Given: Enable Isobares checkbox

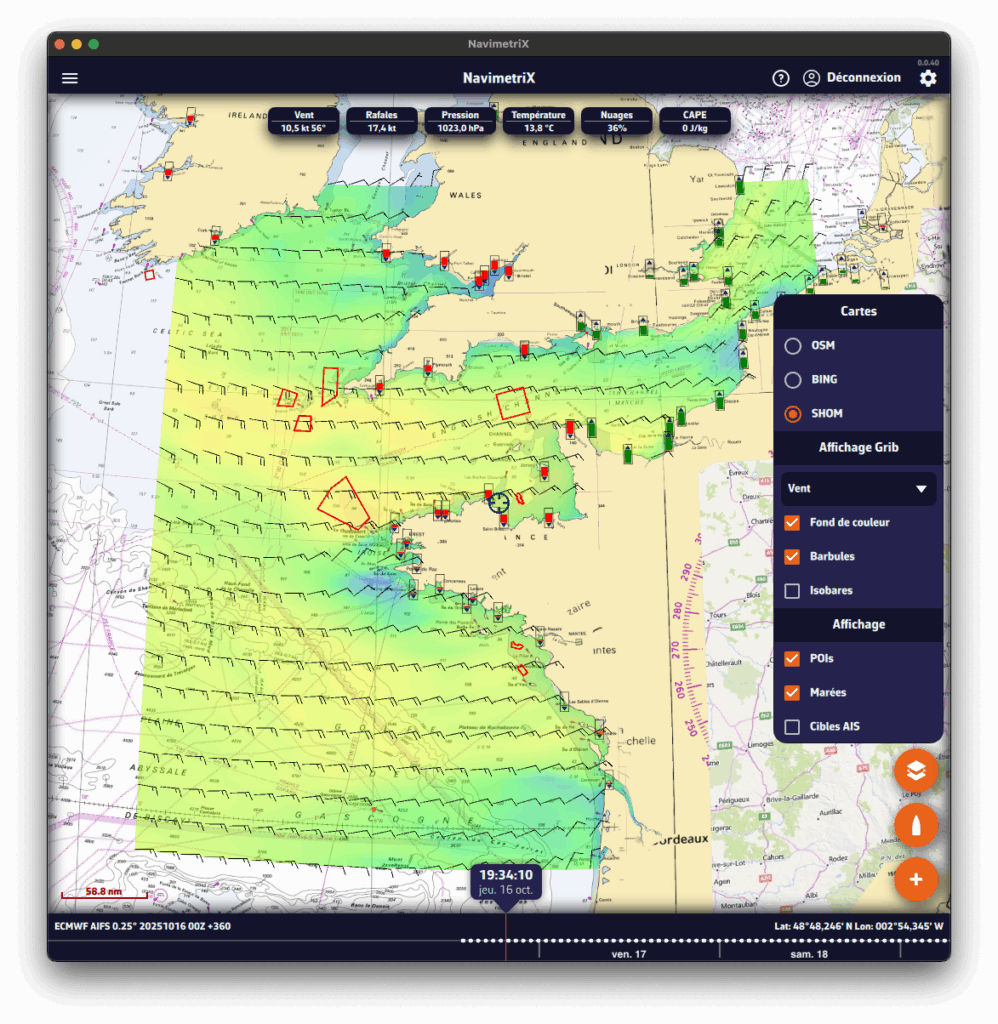Looking at the screenshot, I should 793,591.
